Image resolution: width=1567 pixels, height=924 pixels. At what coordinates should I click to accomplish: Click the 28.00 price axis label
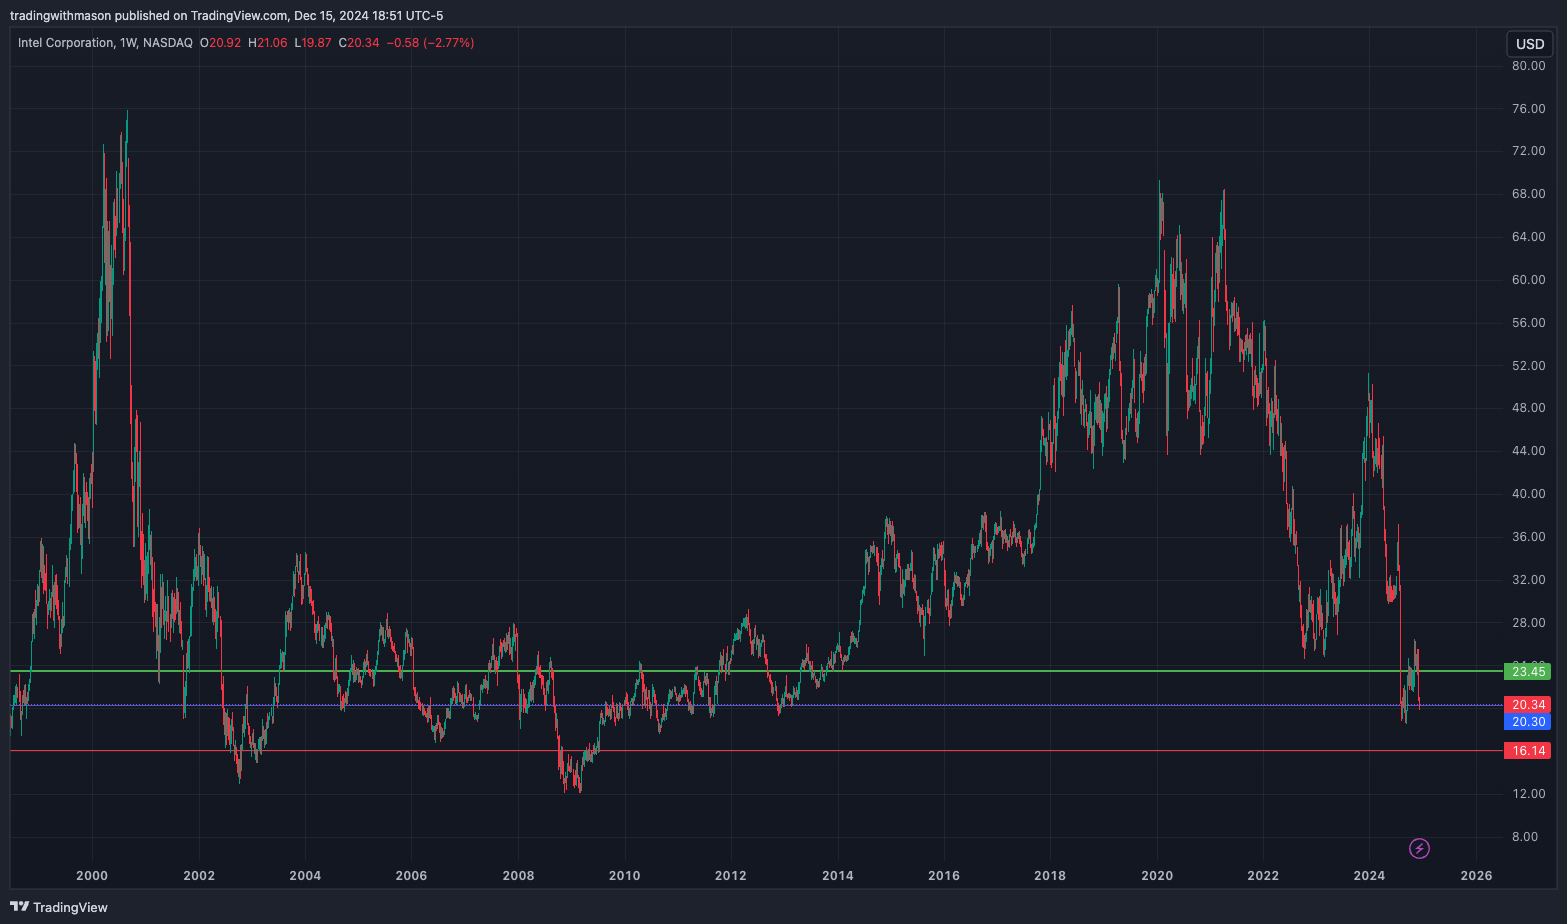click(x=1528, y=623)
